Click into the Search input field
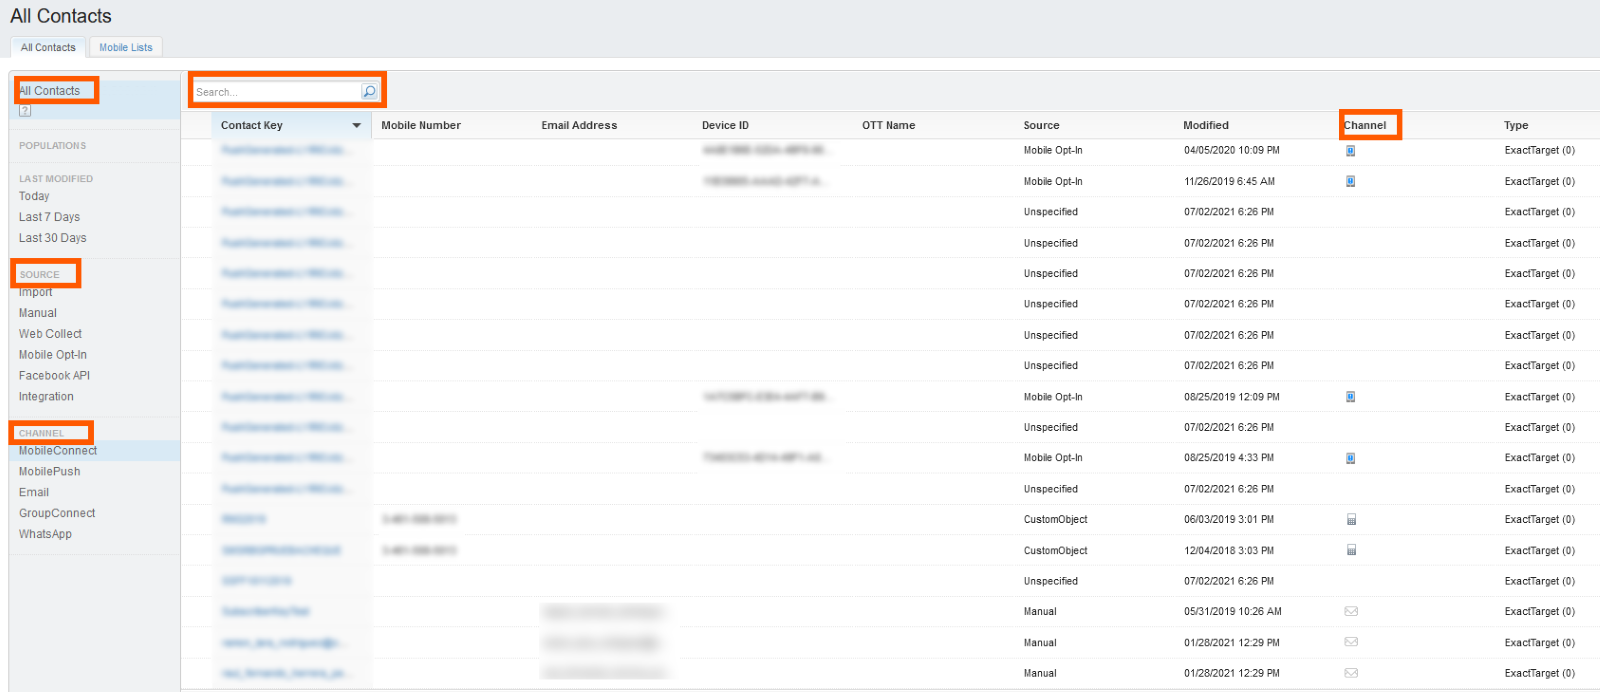 tap(276, 92)
